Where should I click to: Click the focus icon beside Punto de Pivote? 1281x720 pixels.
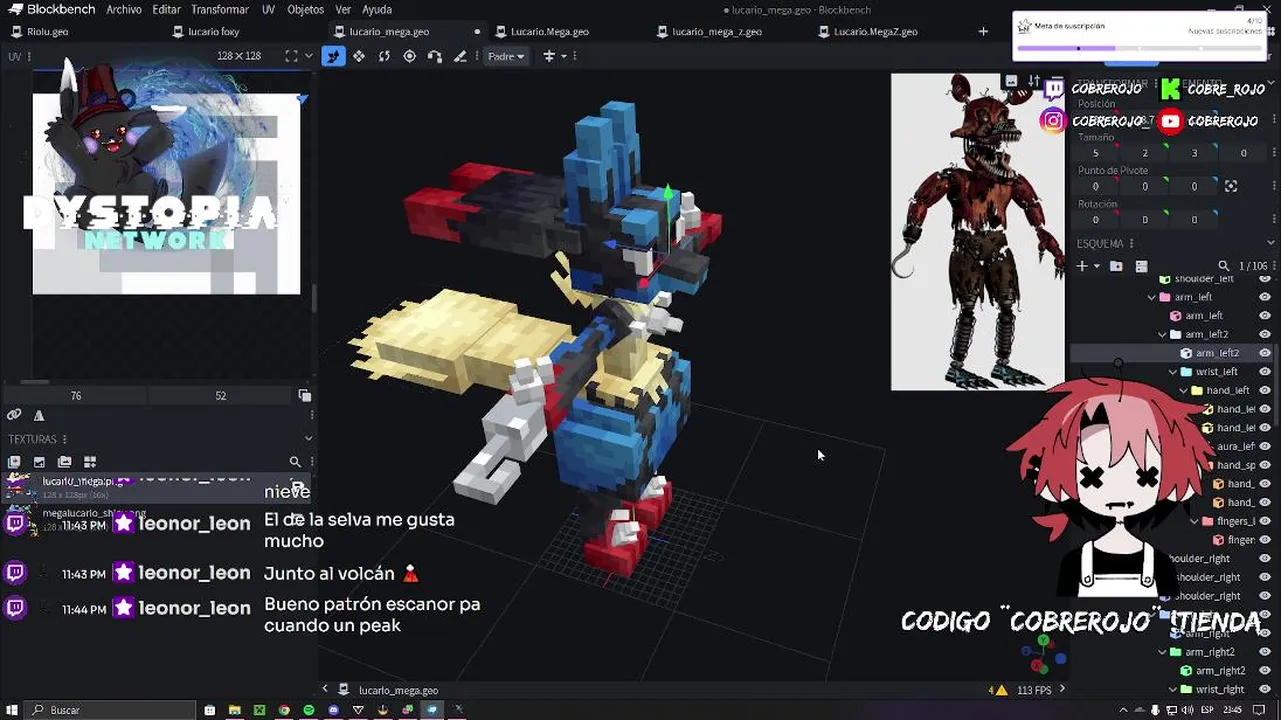coord(1231,186)
